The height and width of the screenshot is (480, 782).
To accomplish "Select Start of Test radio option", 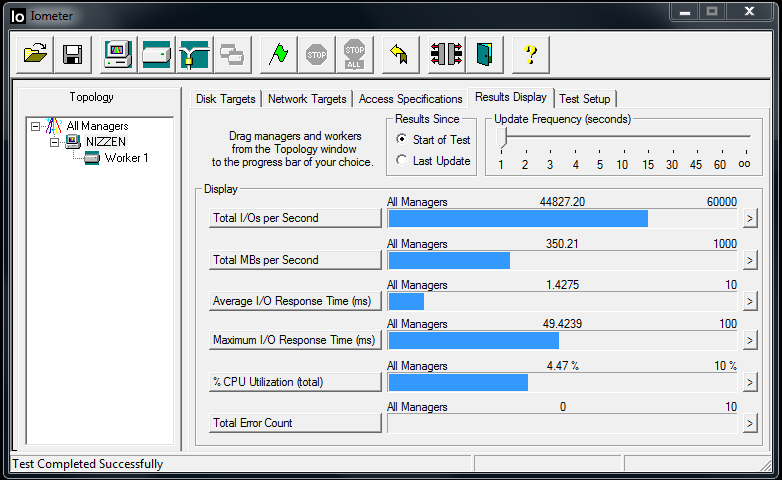I will [401, 139].
